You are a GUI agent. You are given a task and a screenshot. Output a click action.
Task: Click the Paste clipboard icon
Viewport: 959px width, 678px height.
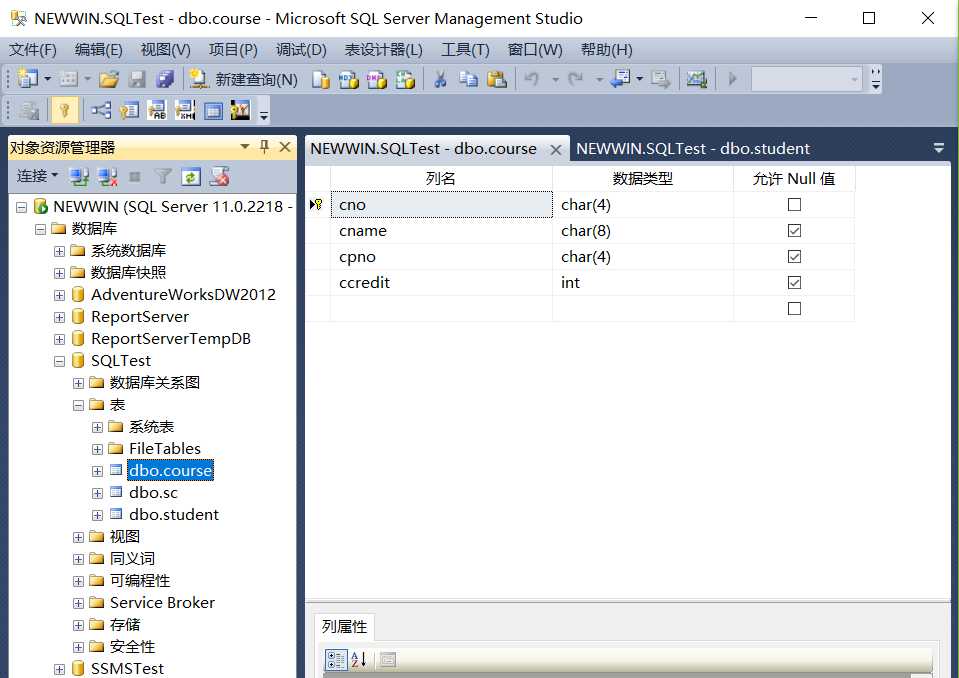pyautogui.click(x=497, y=79)
